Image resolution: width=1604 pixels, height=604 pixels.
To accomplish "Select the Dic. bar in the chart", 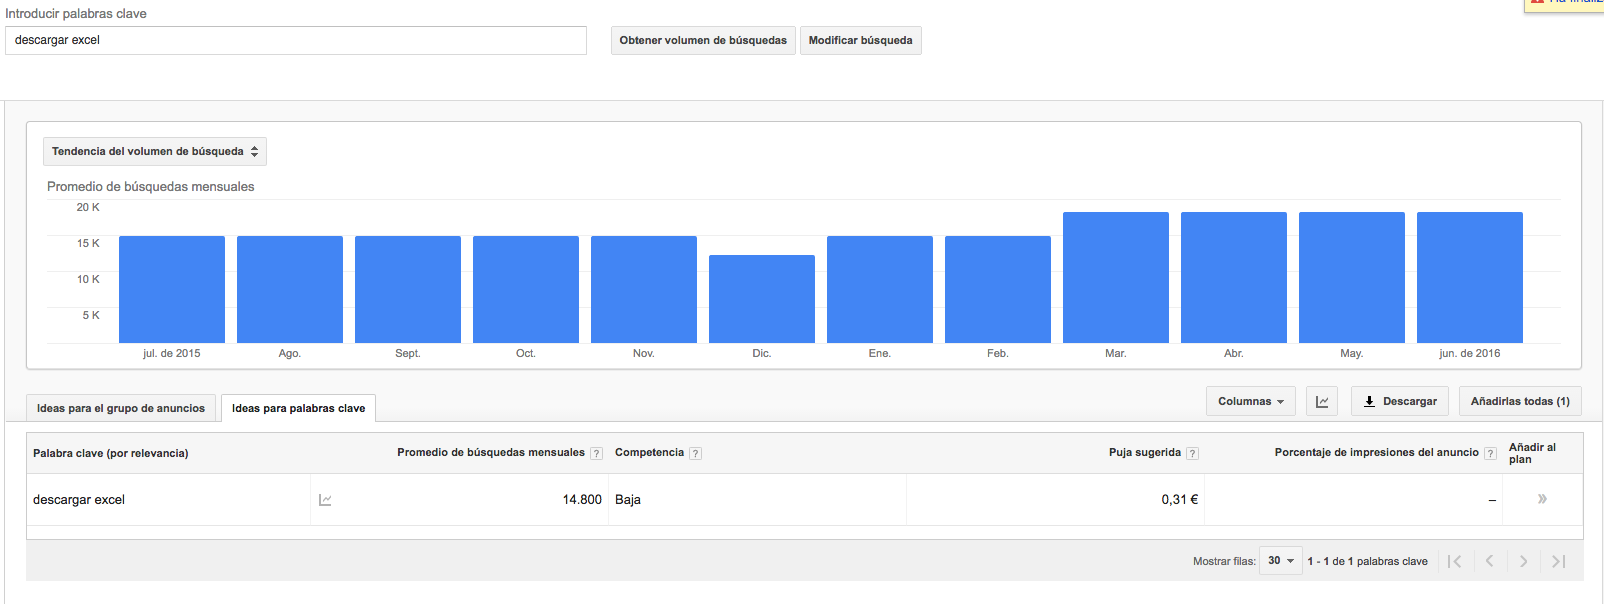I will point(762,299).
